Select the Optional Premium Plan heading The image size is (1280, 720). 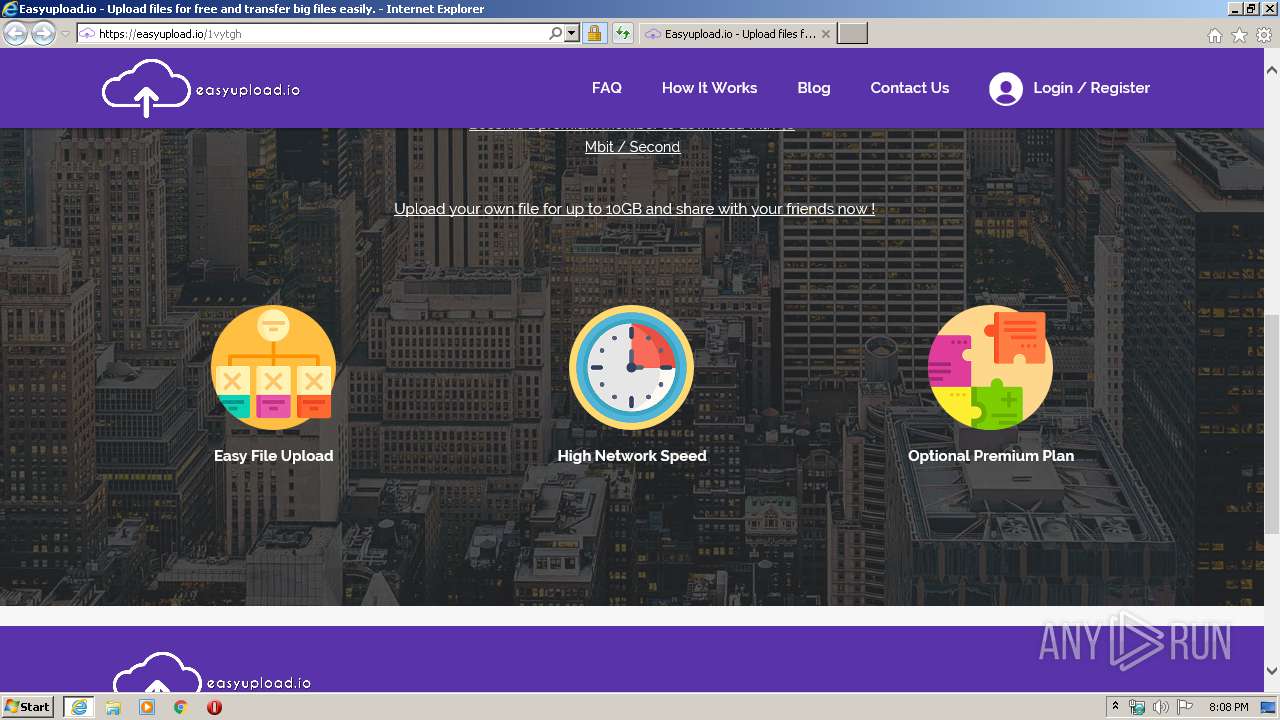coord(991,456)
